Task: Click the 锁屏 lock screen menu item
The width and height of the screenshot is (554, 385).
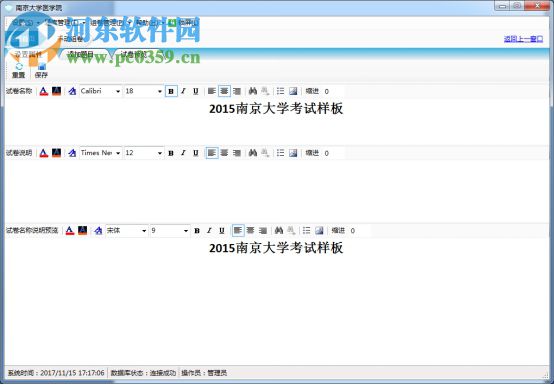Action: point(183,23)
